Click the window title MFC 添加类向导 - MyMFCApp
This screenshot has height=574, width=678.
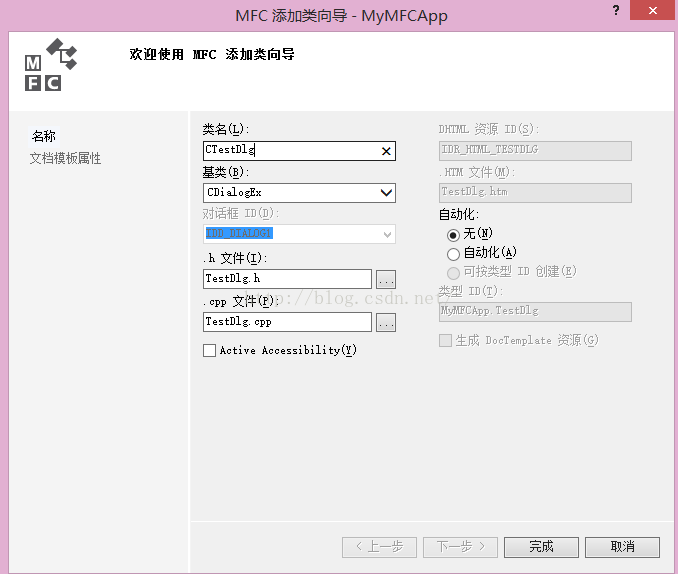coord(341,16)
